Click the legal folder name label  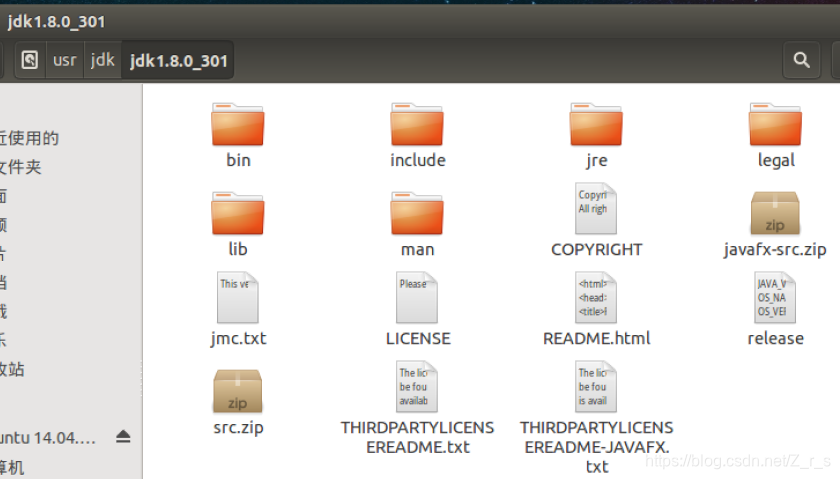pyautogui.click(x=776, y=161)
